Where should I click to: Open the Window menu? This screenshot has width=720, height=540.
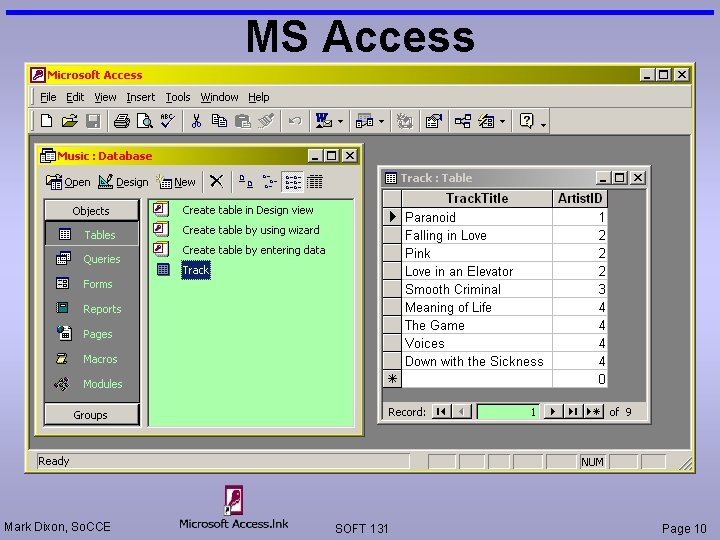pos(219,97)
